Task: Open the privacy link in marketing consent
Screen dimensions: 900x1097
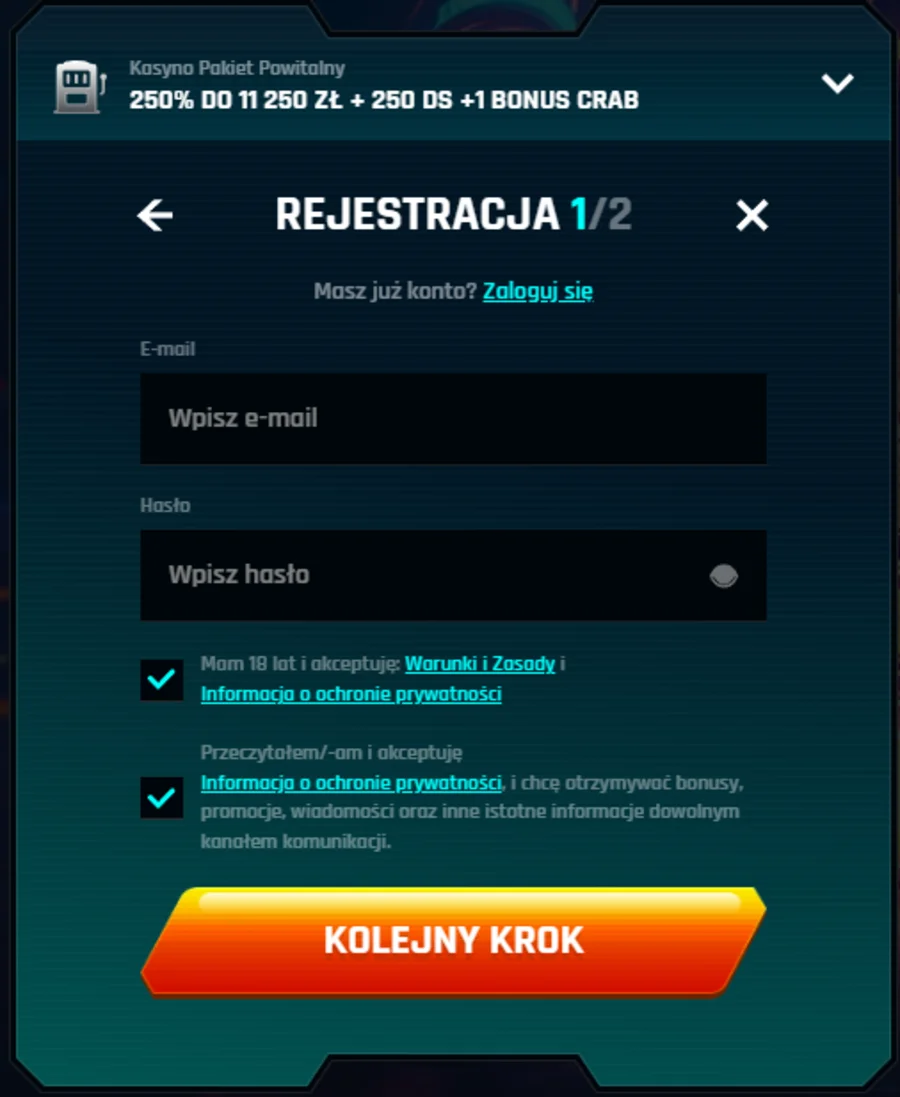Action: [x=351, y=782]
